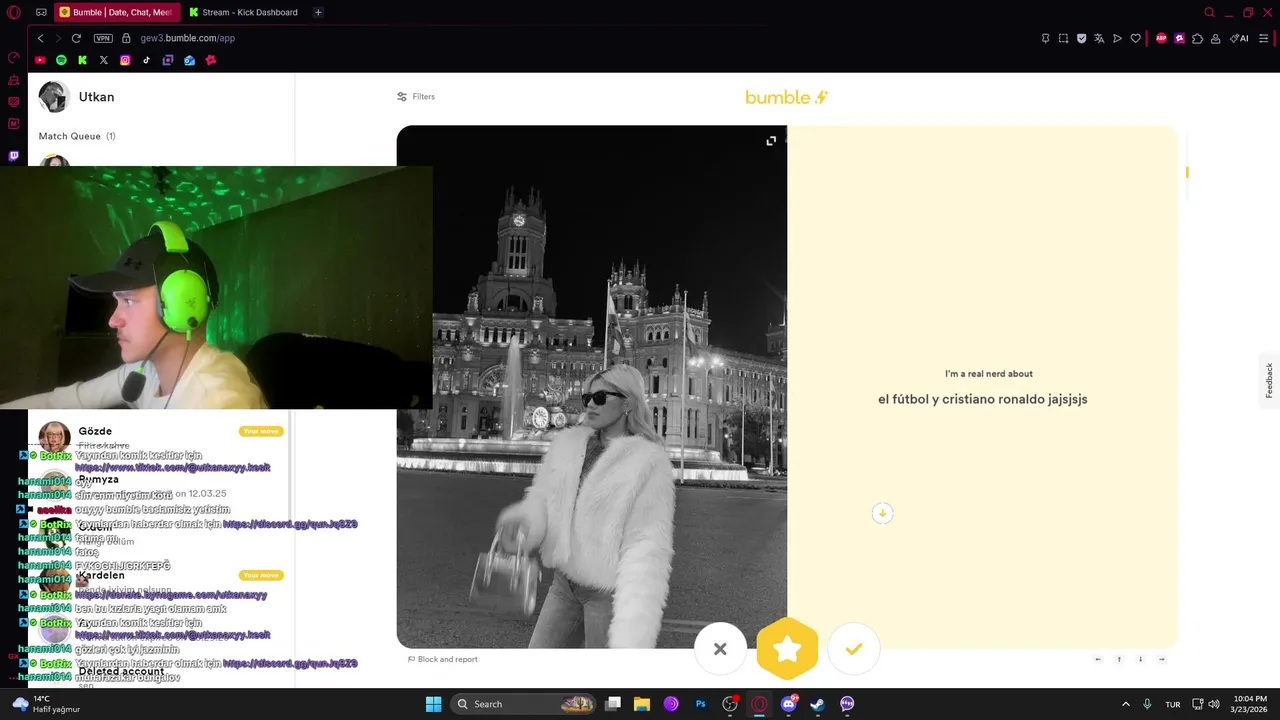Image resolution: width=1280 pixels, height=720 pixels.
Task: Click the pinboard pin icon in toolbar
Action: coord(1045,38)
